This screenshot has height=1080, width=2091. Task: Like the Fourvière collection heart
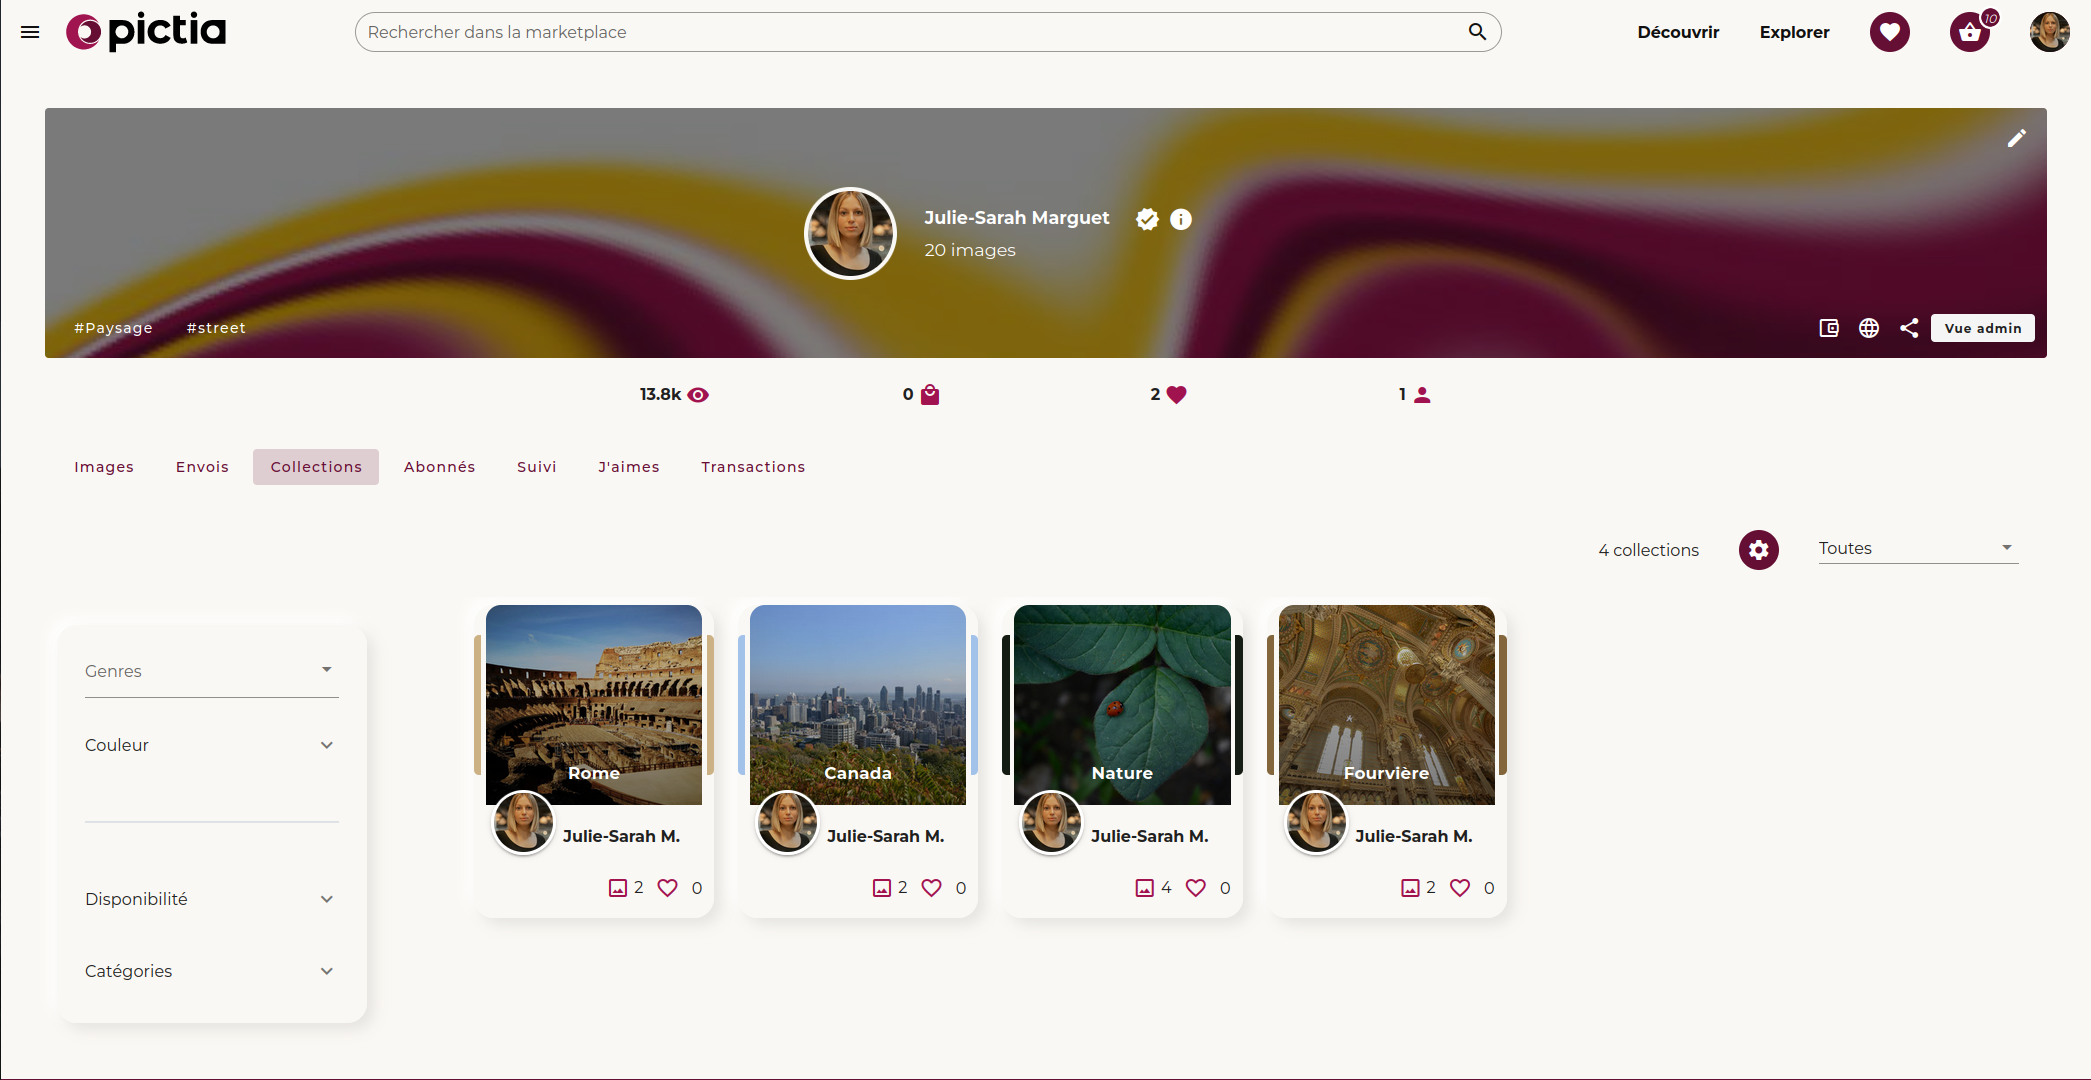[1460, 888]
